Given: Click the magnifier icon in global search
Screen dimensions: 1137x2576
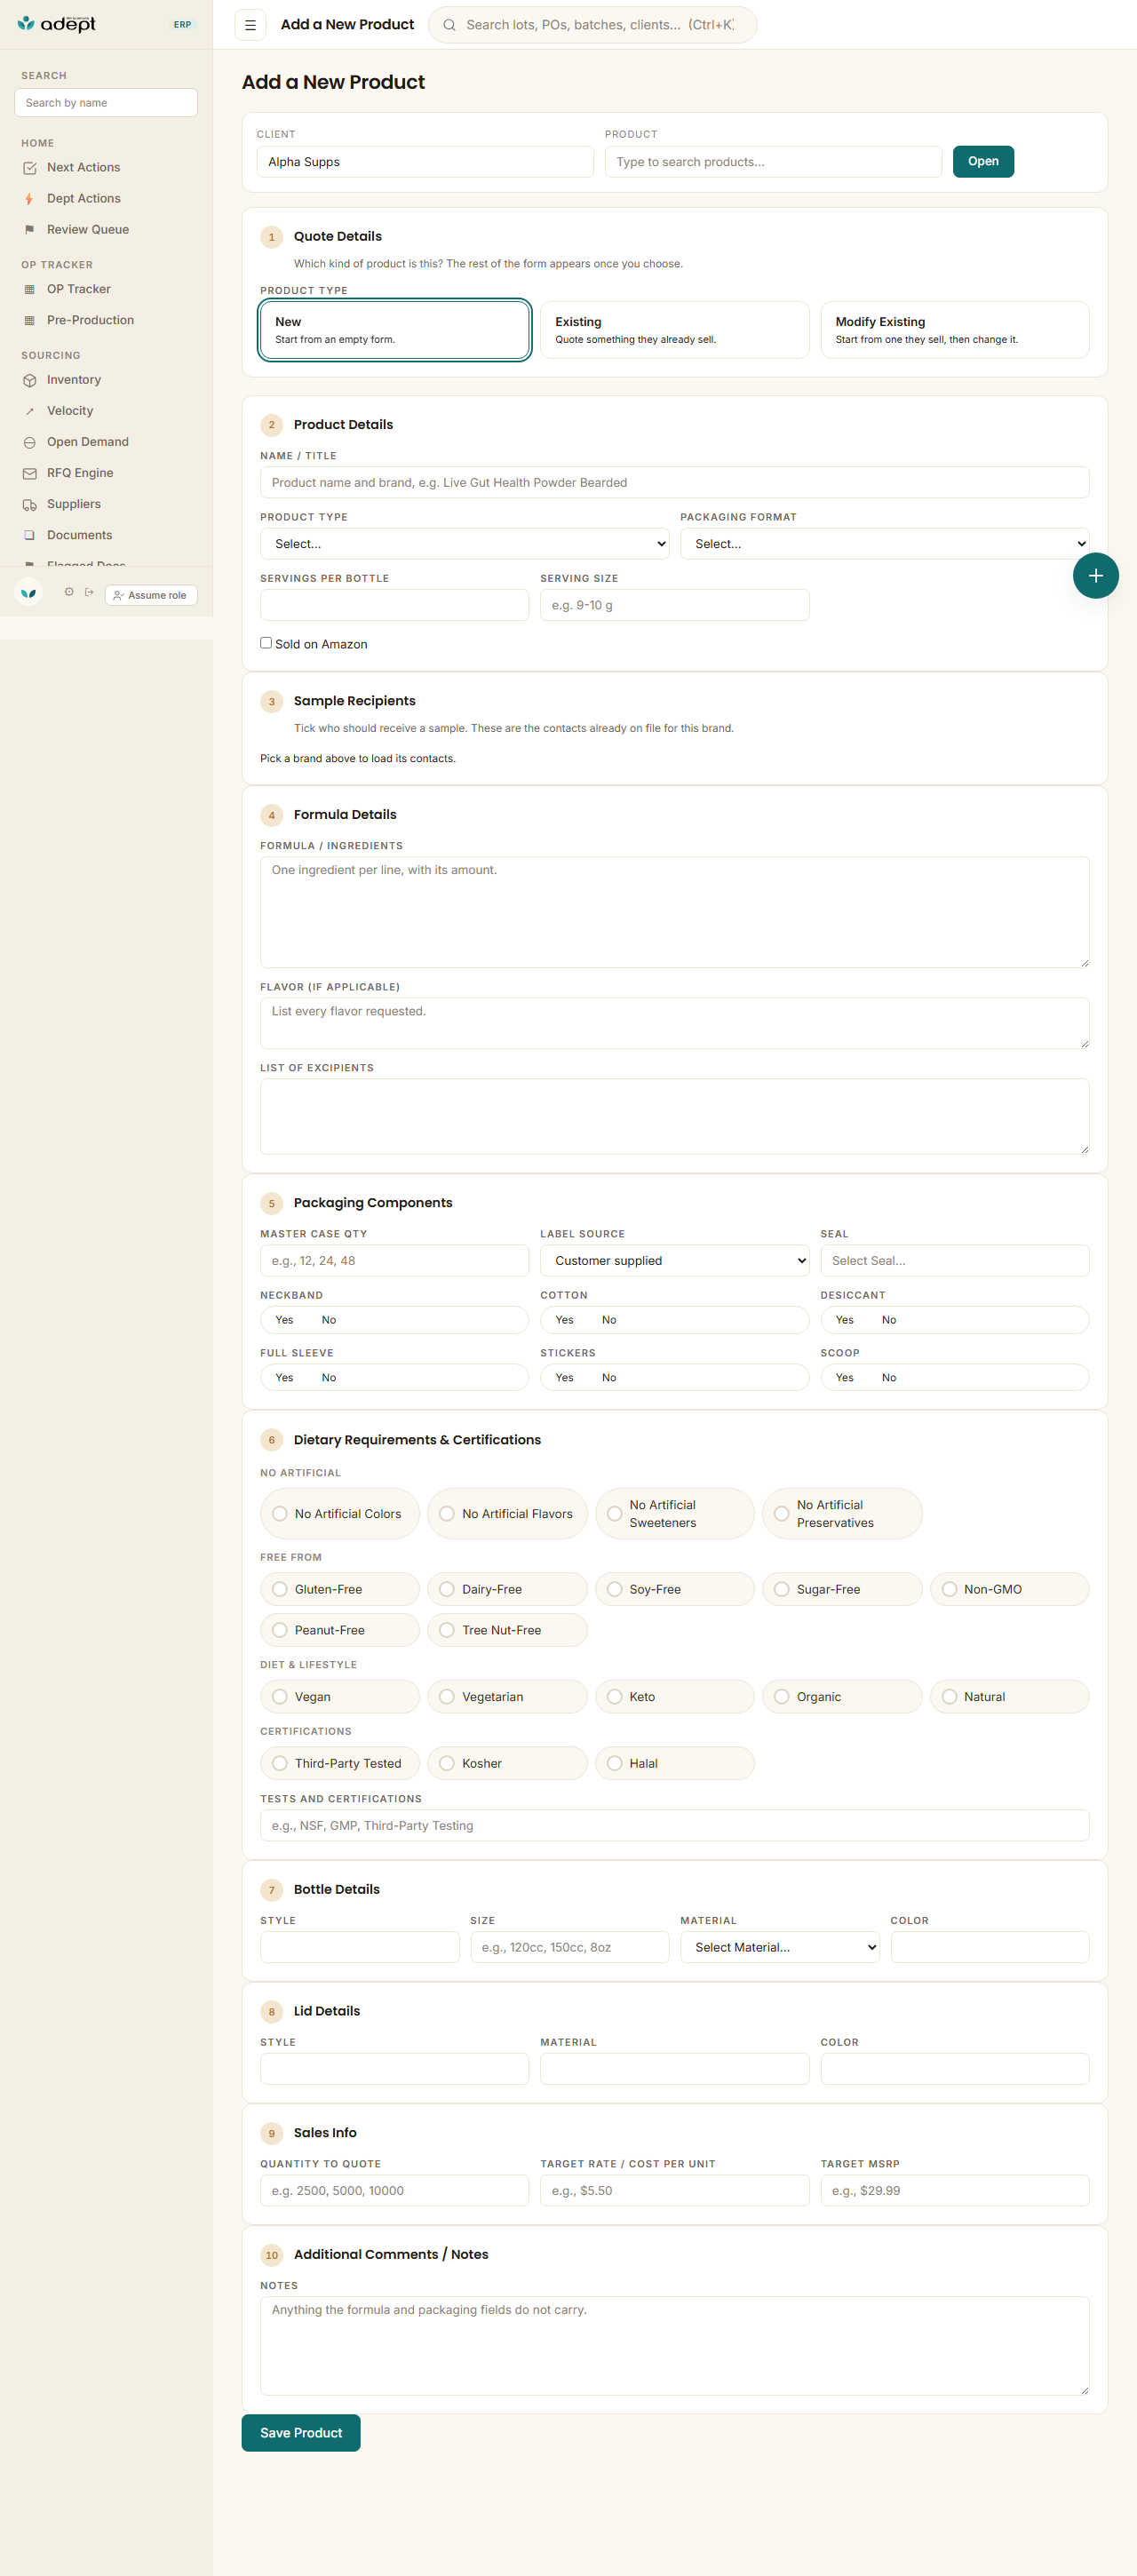Looking at the screenshot, I should pyautogui.click(x=450, y=25).
